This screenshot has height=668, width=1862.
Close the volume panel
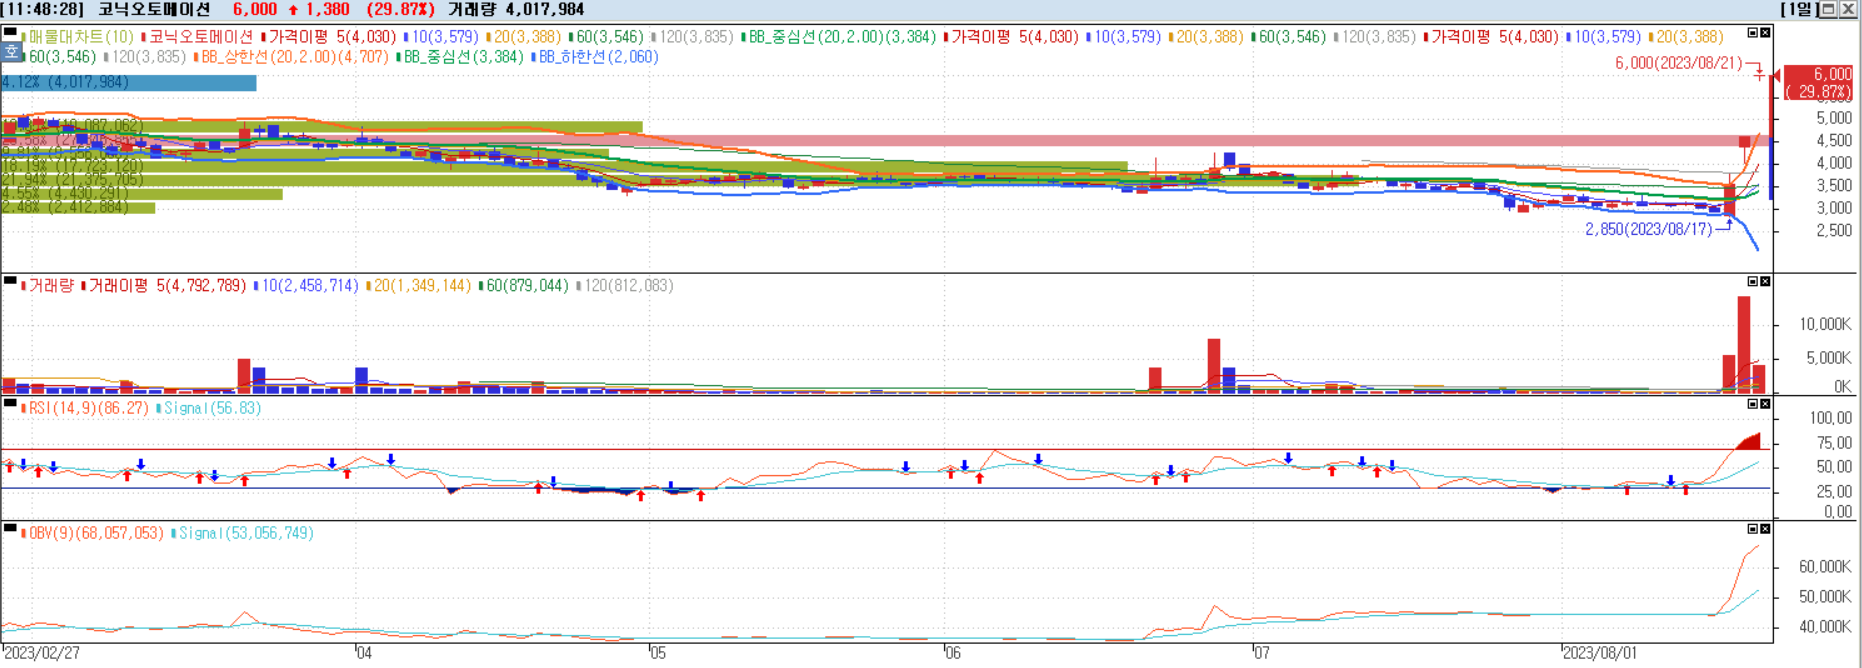pyautogui.click(x=1765, y=282)
